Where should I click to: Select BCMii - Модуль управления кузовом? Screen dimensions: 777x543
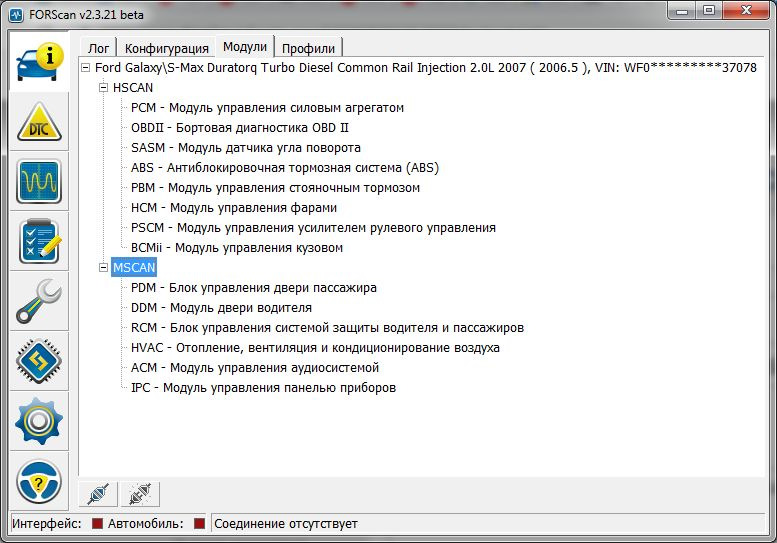[237, 248]
